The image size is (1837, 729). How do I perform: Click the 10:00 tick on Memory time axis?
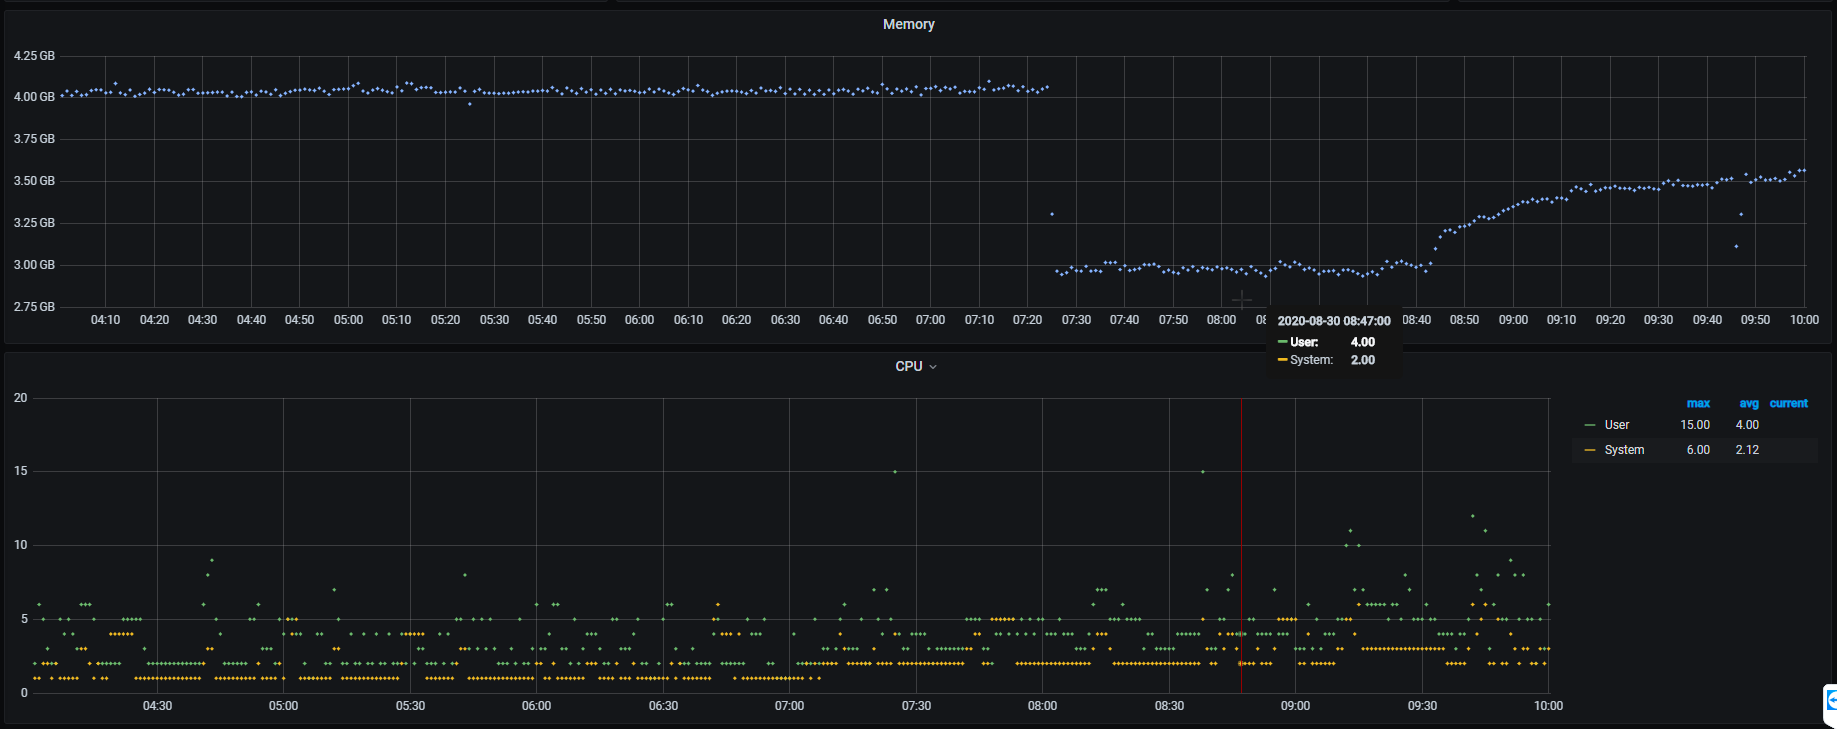pyautogui.click(x=1803, y=320)
